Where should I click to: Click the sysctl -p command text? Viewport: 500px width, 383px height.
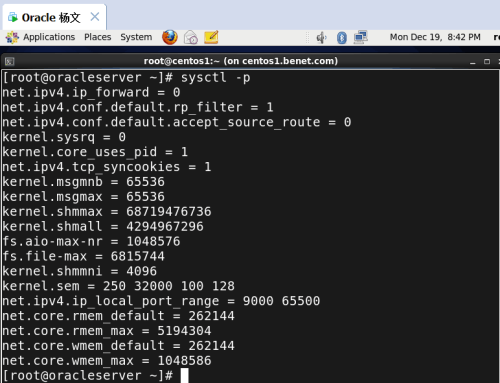point(215,78)
